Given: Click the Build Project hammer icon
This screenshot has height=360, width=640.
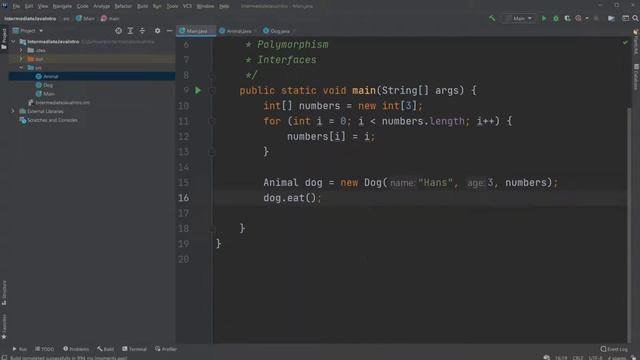Looking at the screenshot, I should coord(492,18).
